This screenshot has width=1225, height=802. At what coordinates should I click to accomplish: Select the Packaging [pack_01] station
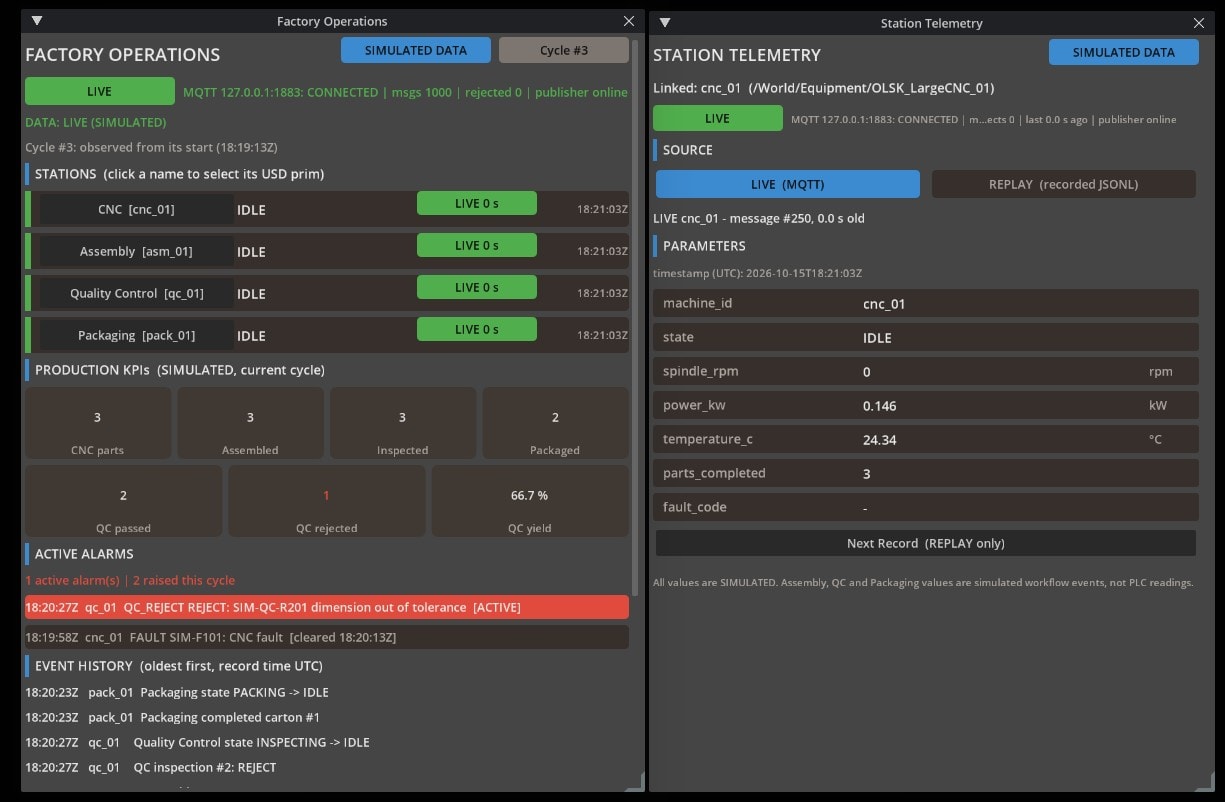[x=136, y=336]
